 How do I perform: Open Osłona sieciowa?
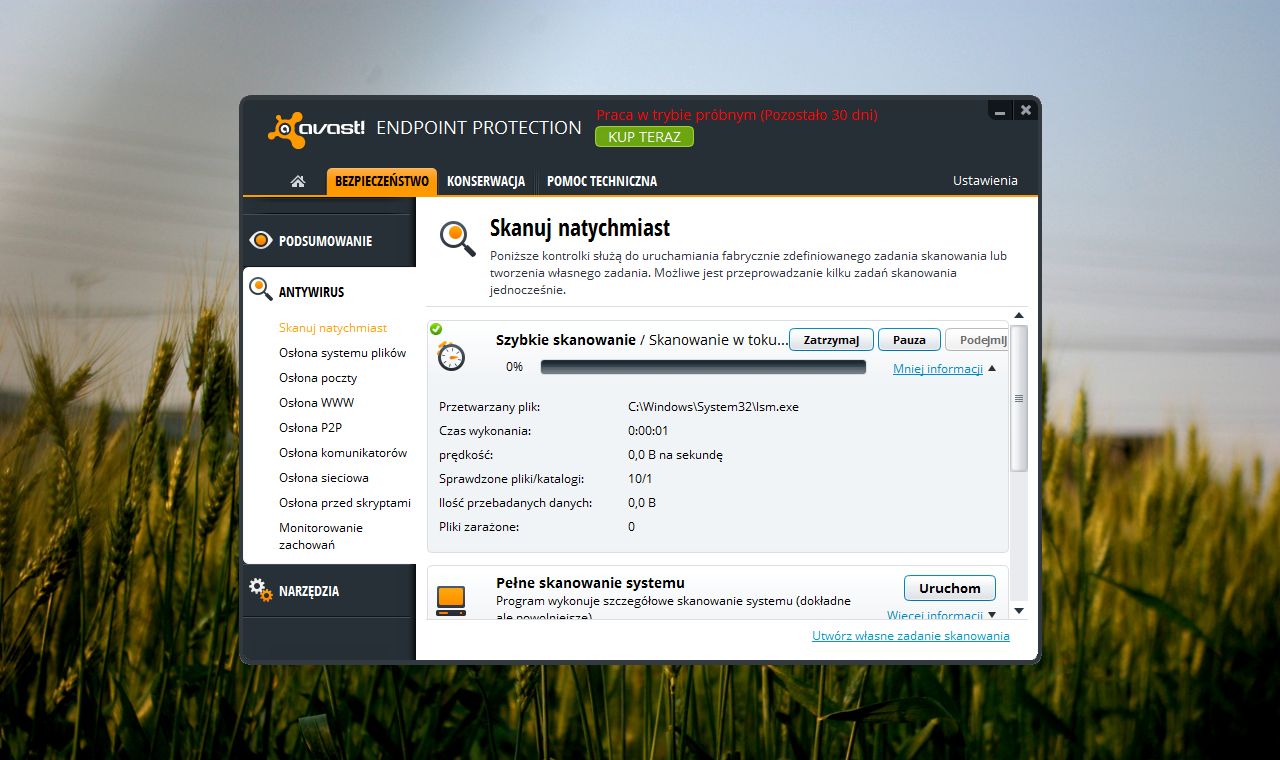pyautogui.click(x=324, y=478)
